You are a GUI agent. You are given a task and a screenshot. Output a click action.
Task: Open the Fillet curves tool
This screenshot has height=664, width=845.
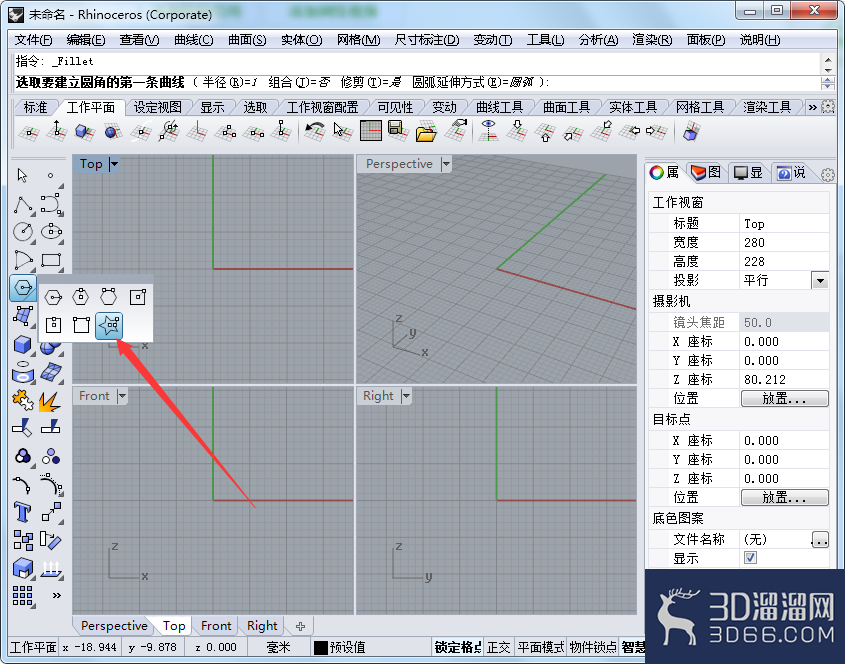pyautogui.click(x=23, y=485)
